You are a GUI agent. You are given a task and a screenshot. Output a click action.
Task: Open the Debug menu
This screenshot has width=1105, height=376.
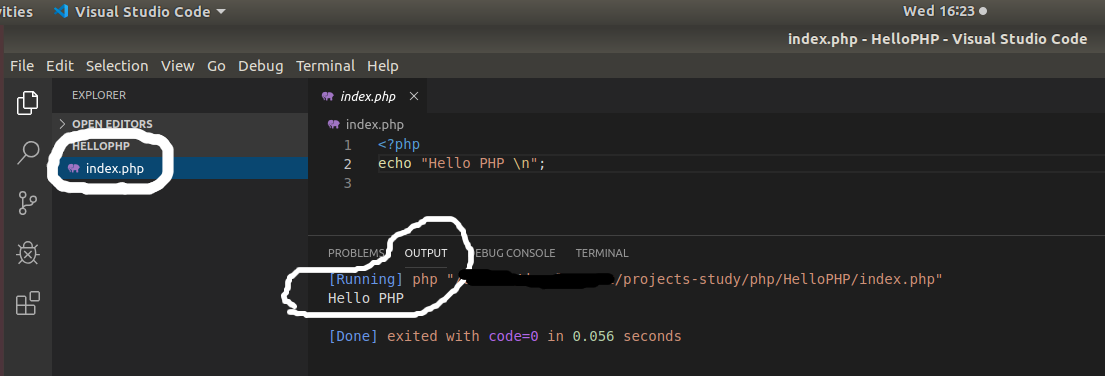261,66
